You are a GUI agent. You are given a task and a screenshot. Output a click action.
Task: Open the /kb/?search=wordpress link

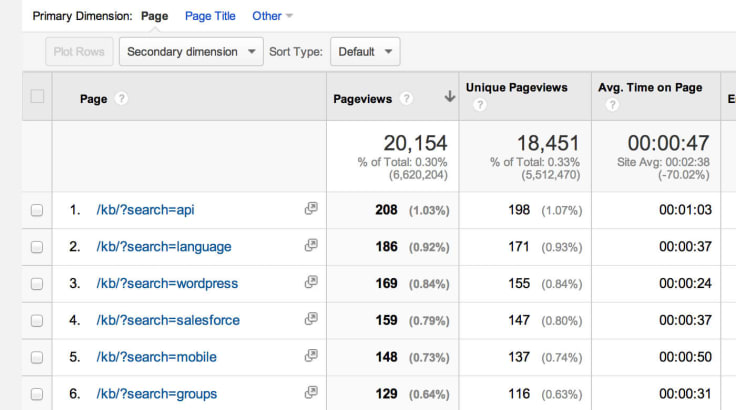click(x=167, y=284)
